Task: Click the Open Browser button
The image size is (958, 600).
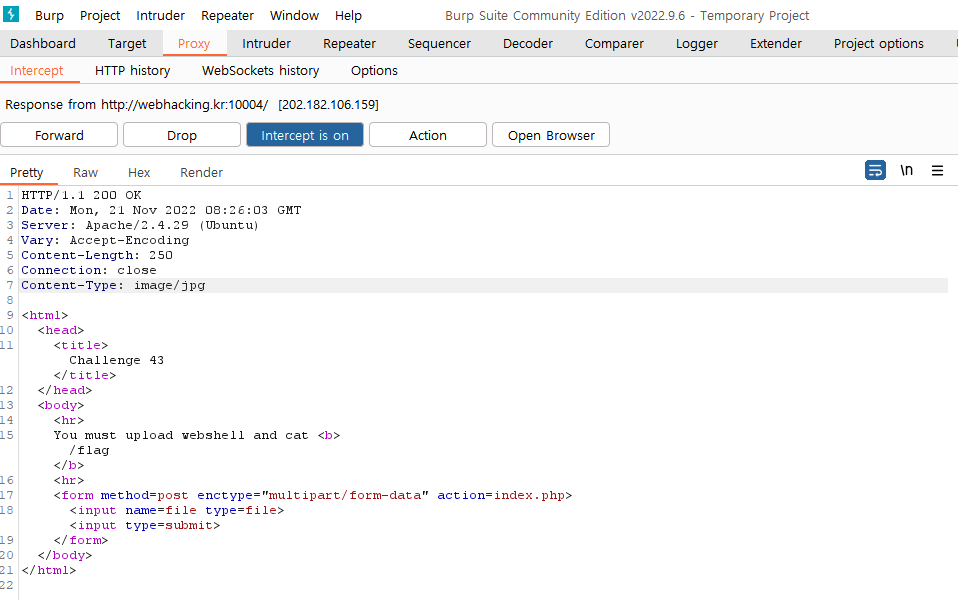Action: 551,135
